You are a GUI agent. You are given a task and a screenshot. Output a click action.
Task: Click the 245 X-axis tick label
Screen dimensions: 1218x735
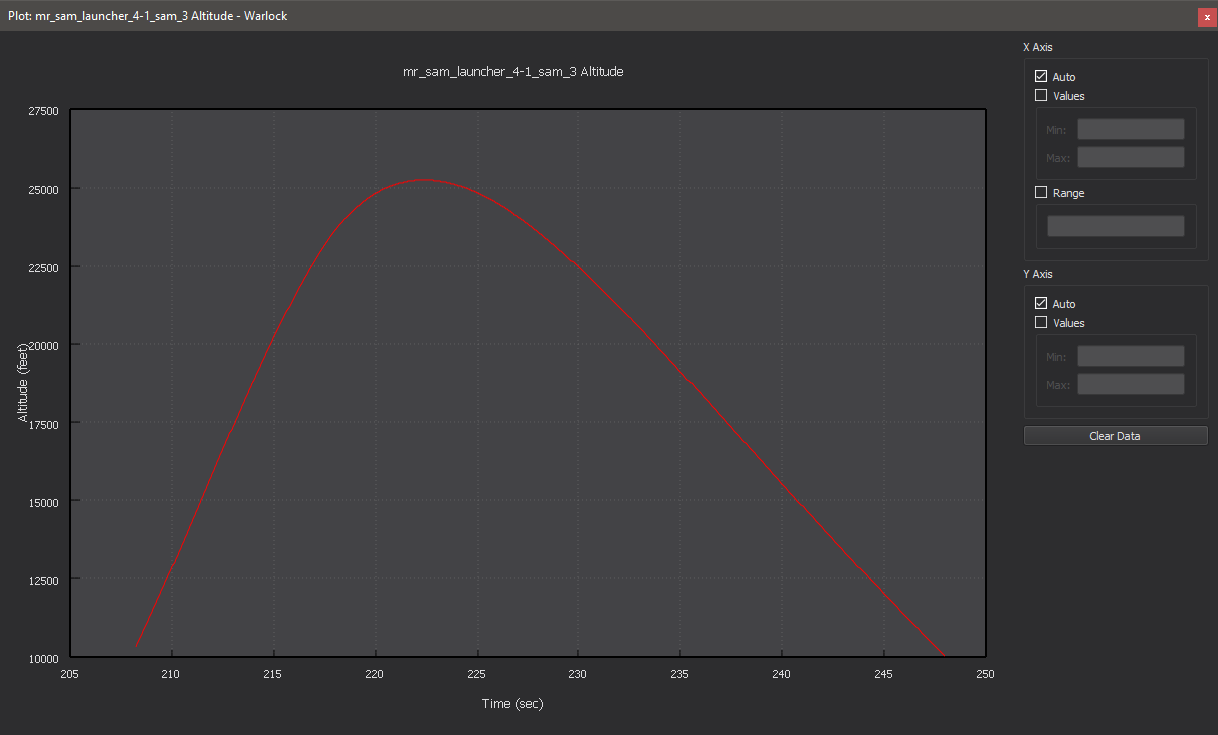pos(884,674)
